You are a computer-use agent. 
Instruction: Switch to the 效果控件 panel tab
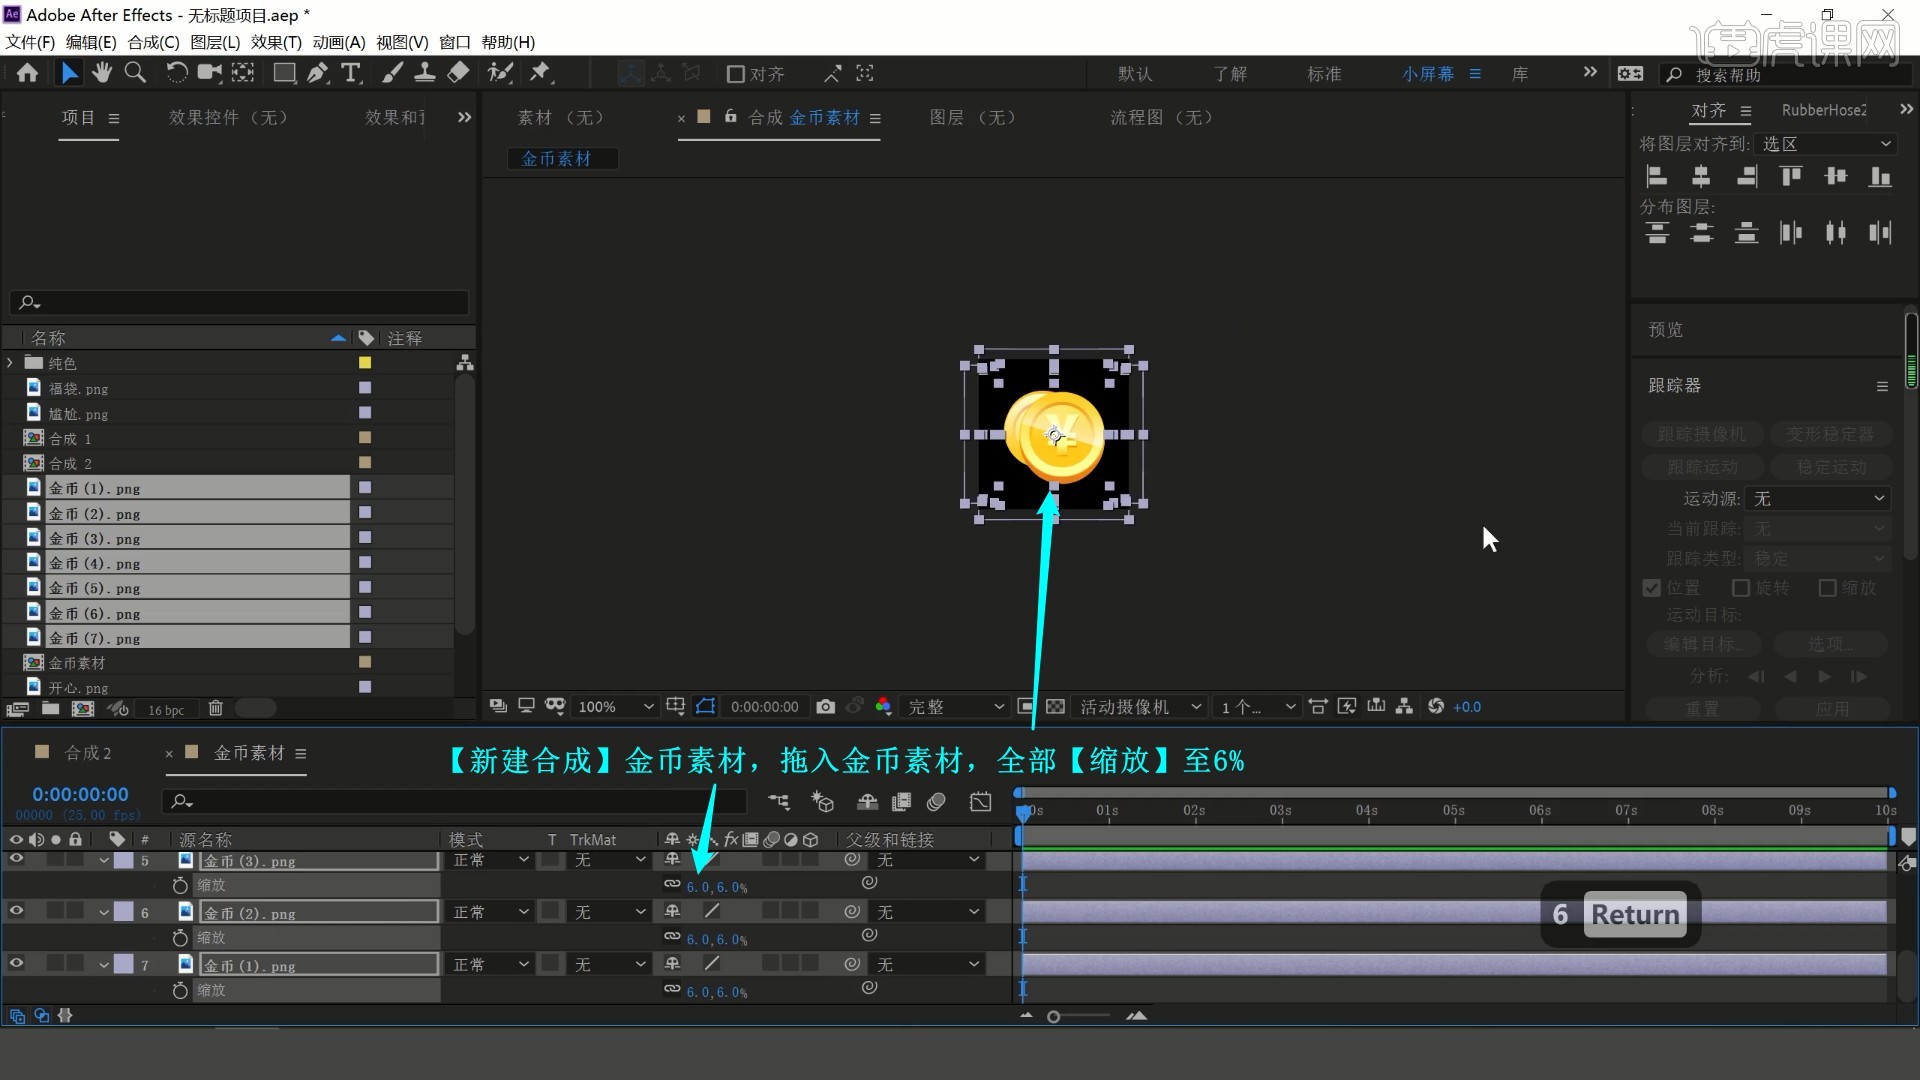pyautogui.click(x=228, y=118)
